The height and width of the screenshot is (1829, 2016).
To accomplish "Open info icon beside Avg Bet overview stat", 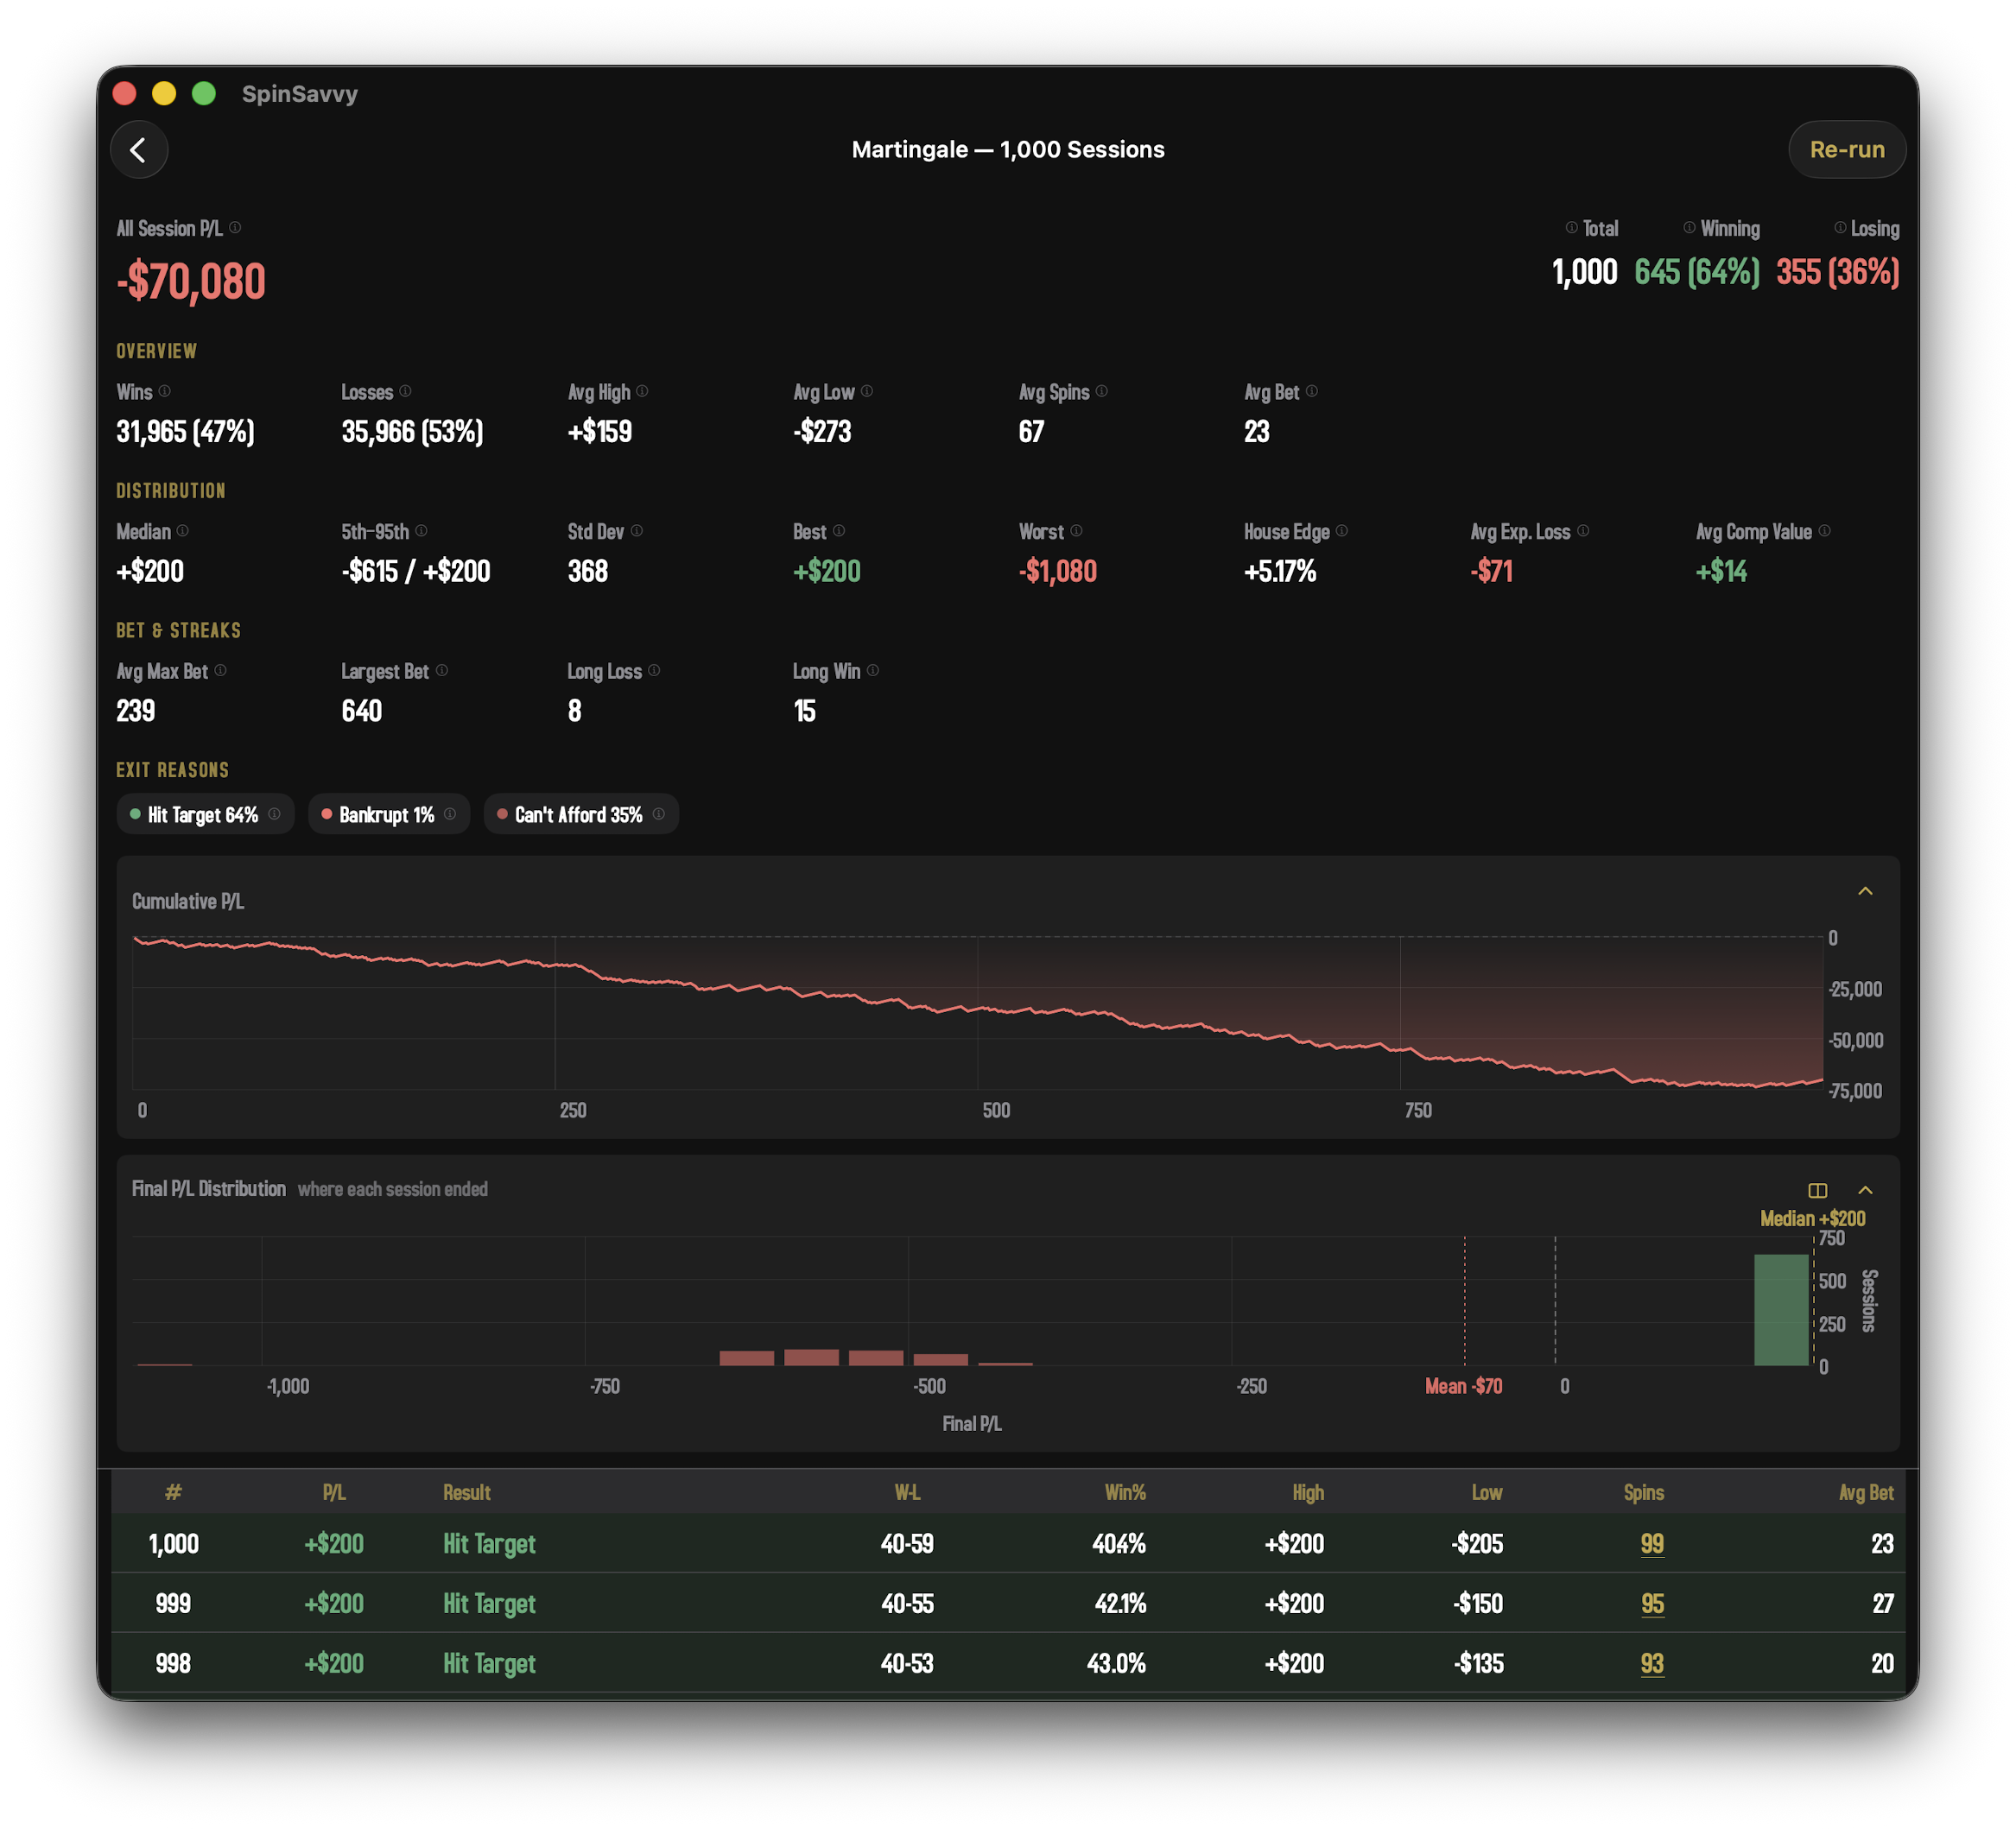I will 1311,391.
